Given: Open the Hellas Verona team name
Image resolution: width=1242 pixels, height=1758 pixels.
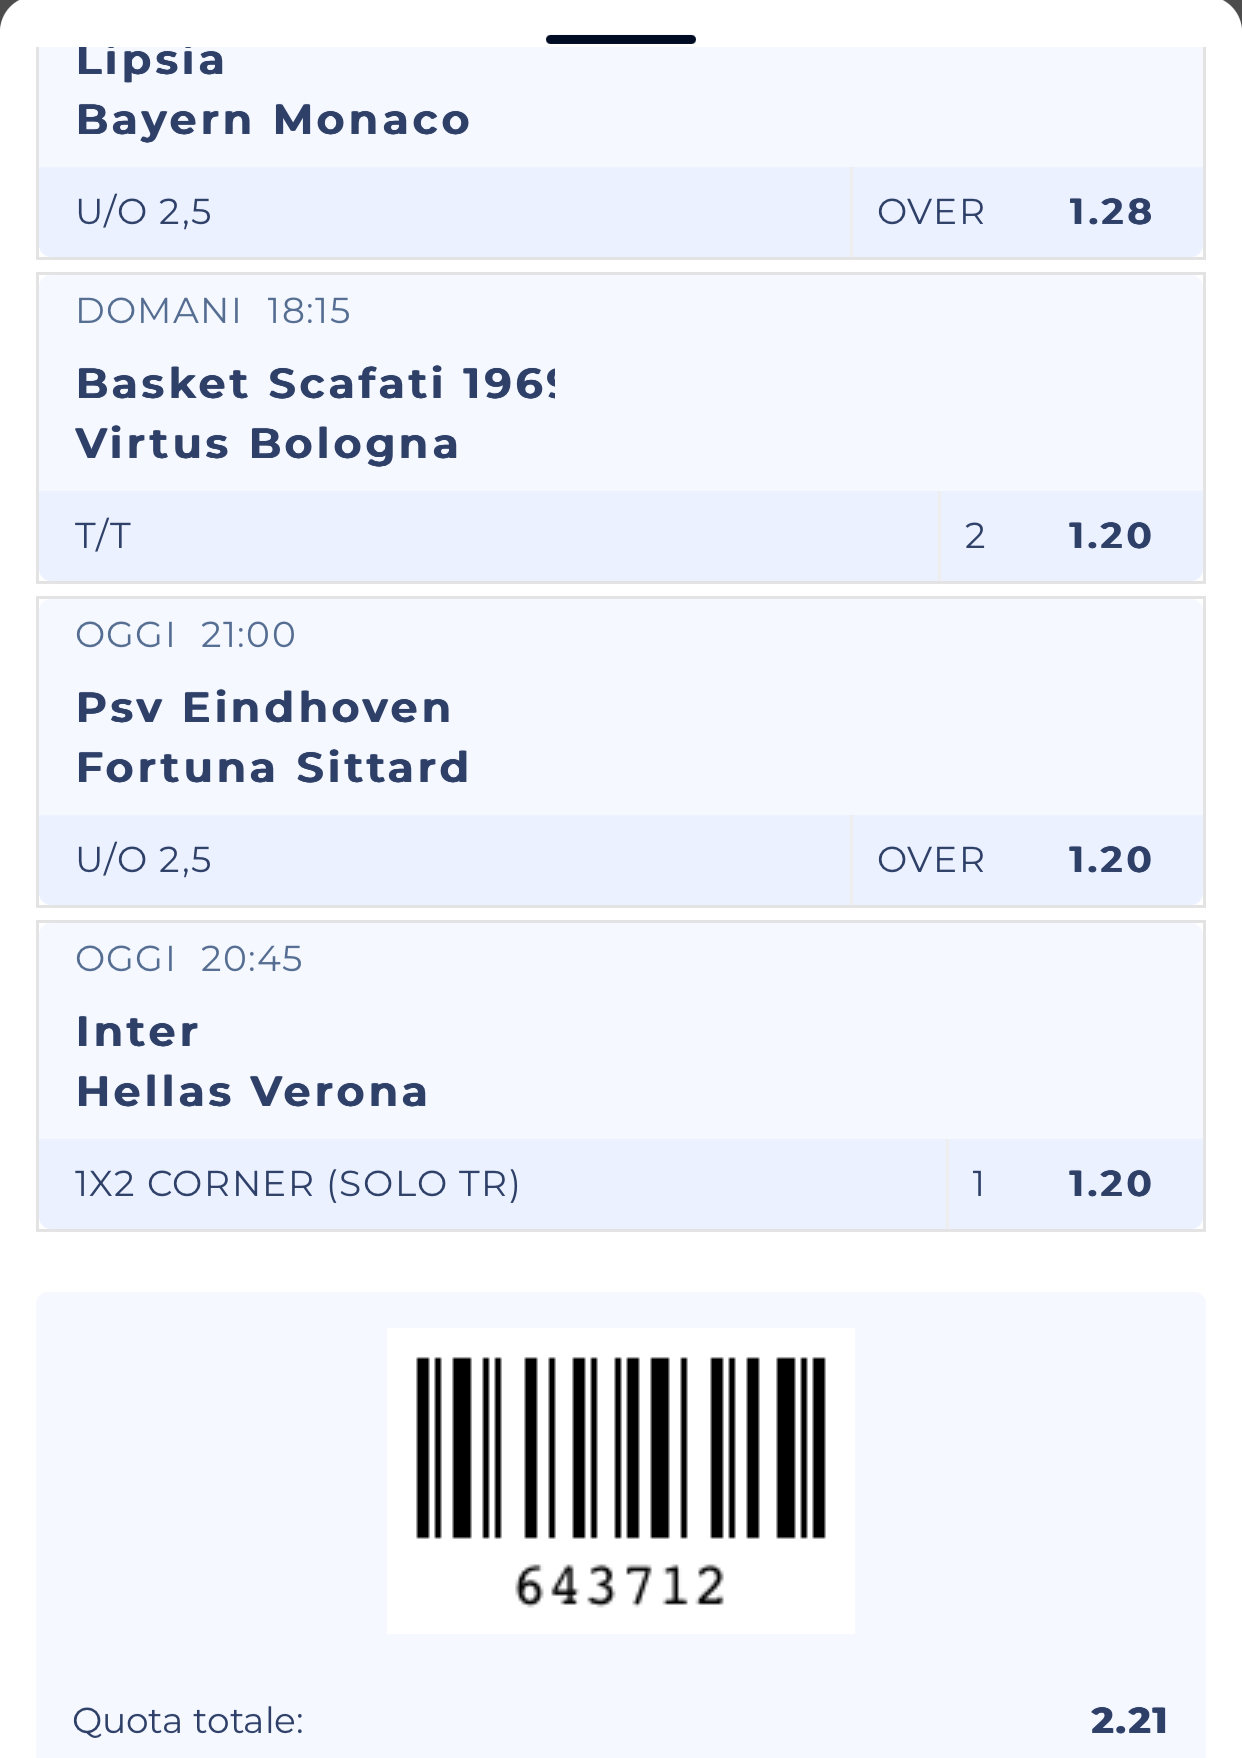Looking at the screenshot, I should click(x=252, y=1092).
